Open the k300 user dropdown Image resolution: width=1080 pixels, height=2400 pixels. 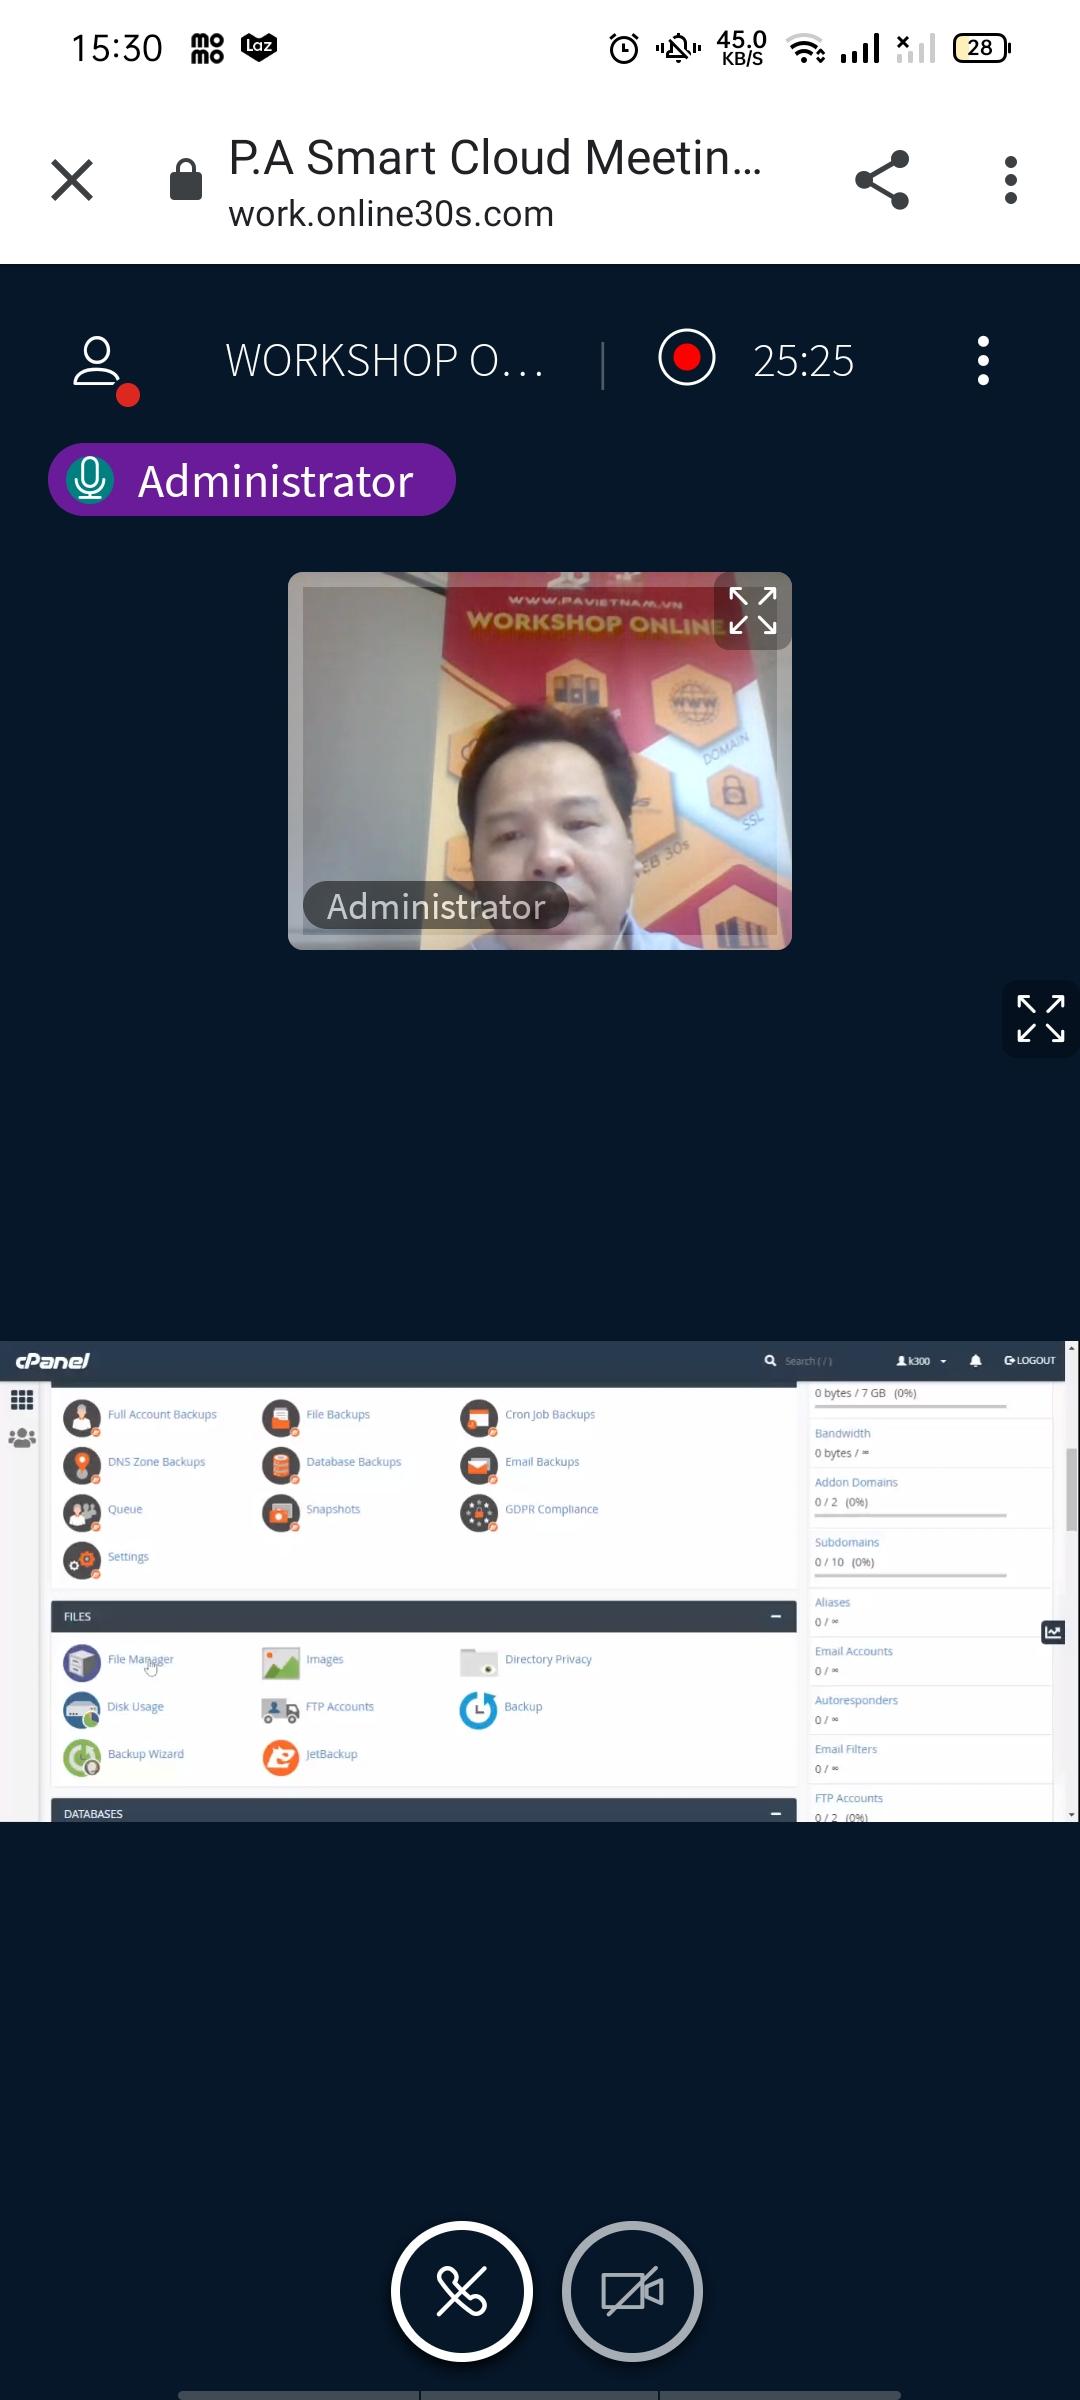921,1361
